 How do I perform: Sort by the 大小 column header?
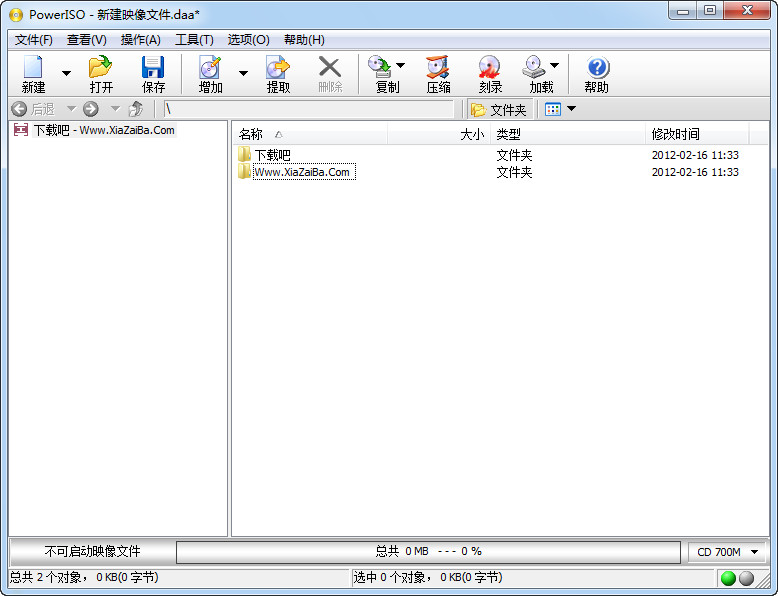(x=439, y=134)
